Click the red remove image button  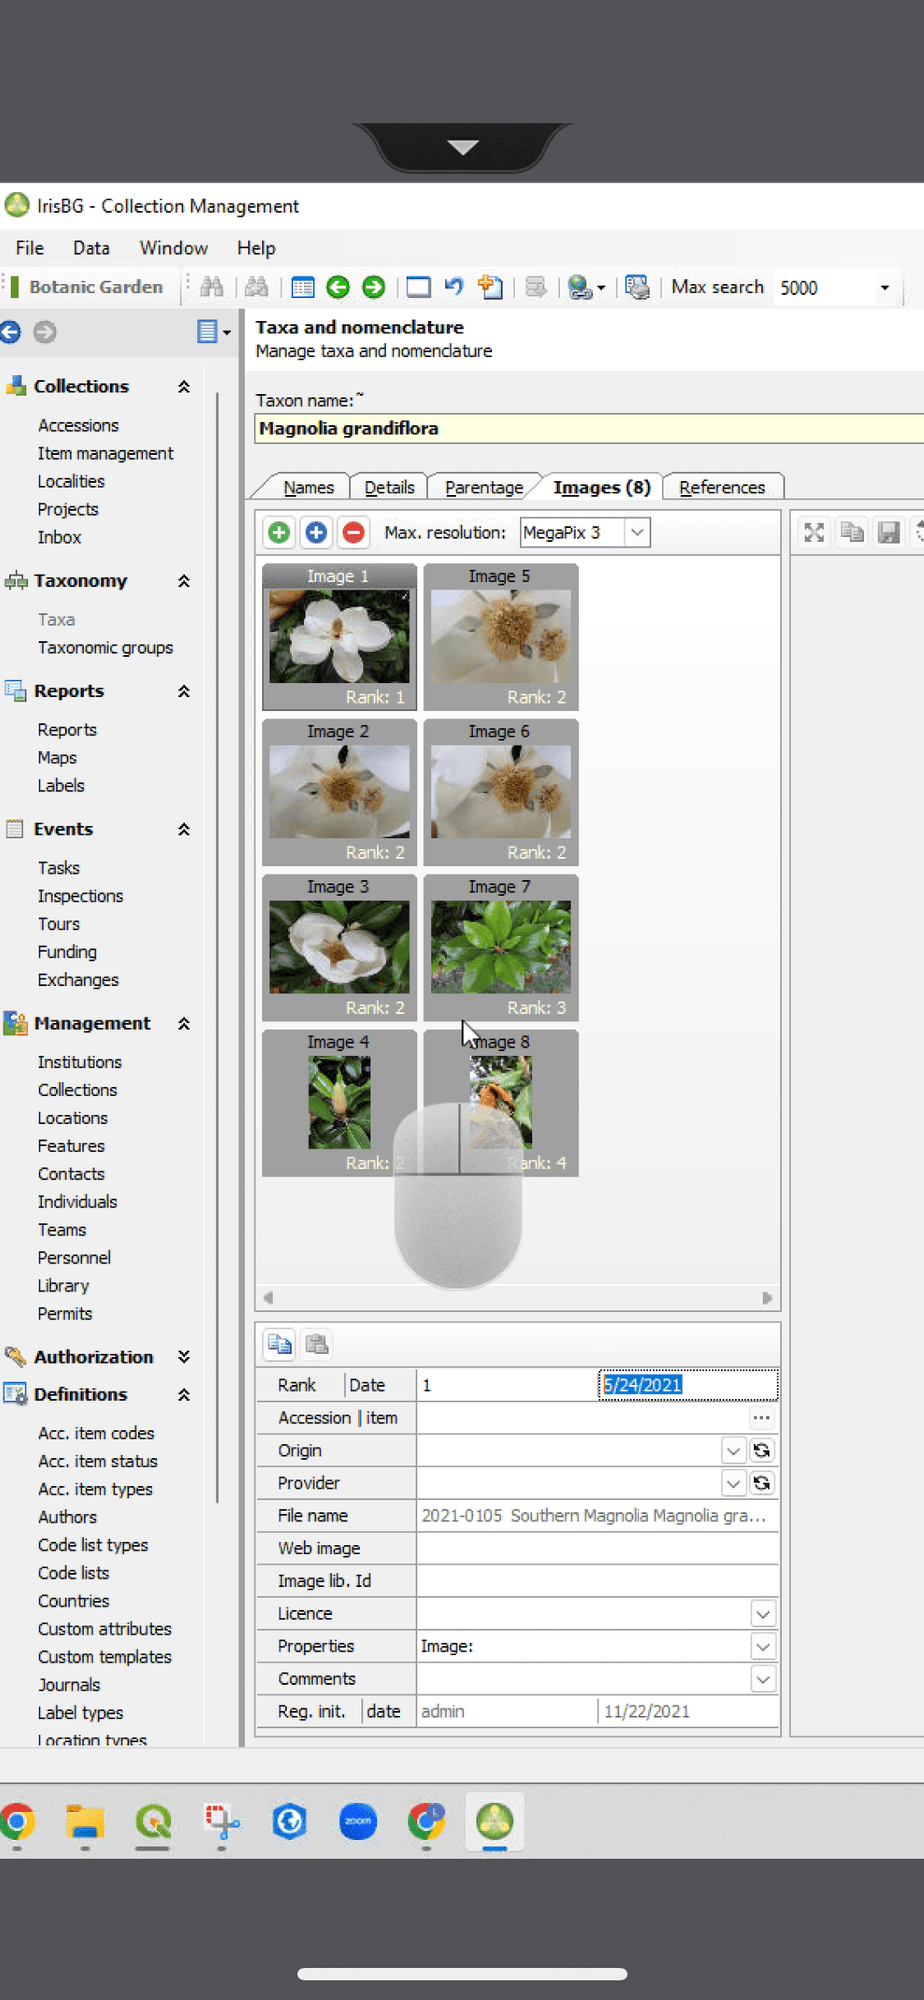click(x=353, y=533)
